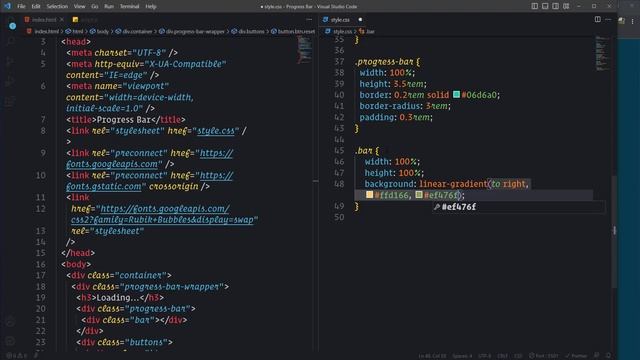
Task: Accept the #ef476f autocomplete suggestion
Action: 519,207
